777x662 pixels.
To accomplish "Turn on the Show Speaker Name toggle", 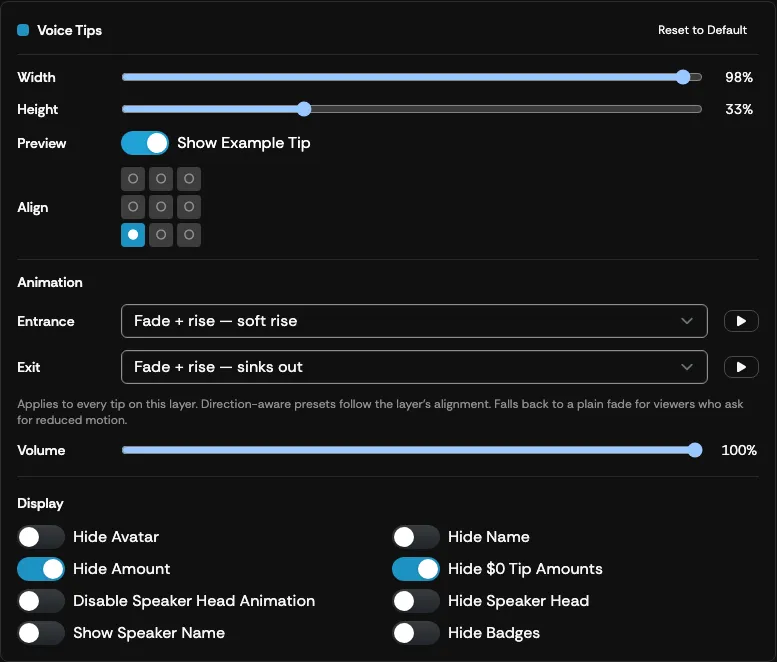I will (x=41, y=633).
